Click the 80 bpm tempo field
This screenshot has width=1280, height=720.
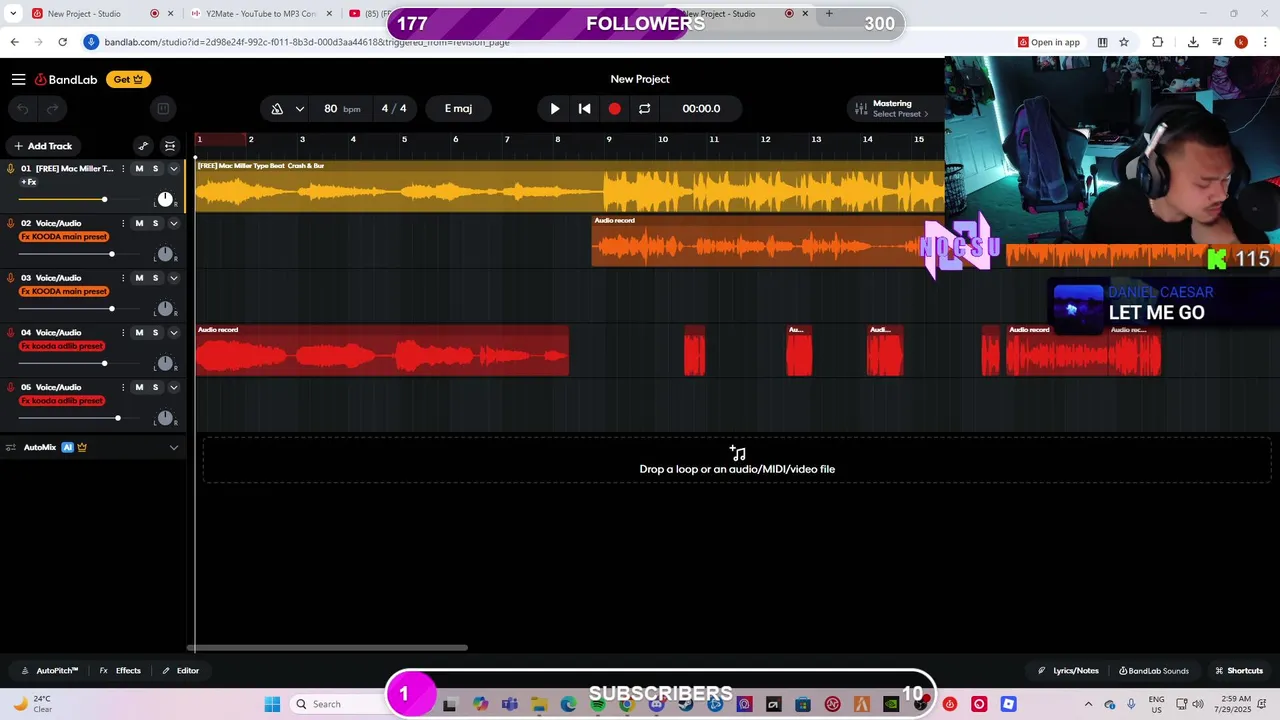pyautogui.click(x=342, y=109)
